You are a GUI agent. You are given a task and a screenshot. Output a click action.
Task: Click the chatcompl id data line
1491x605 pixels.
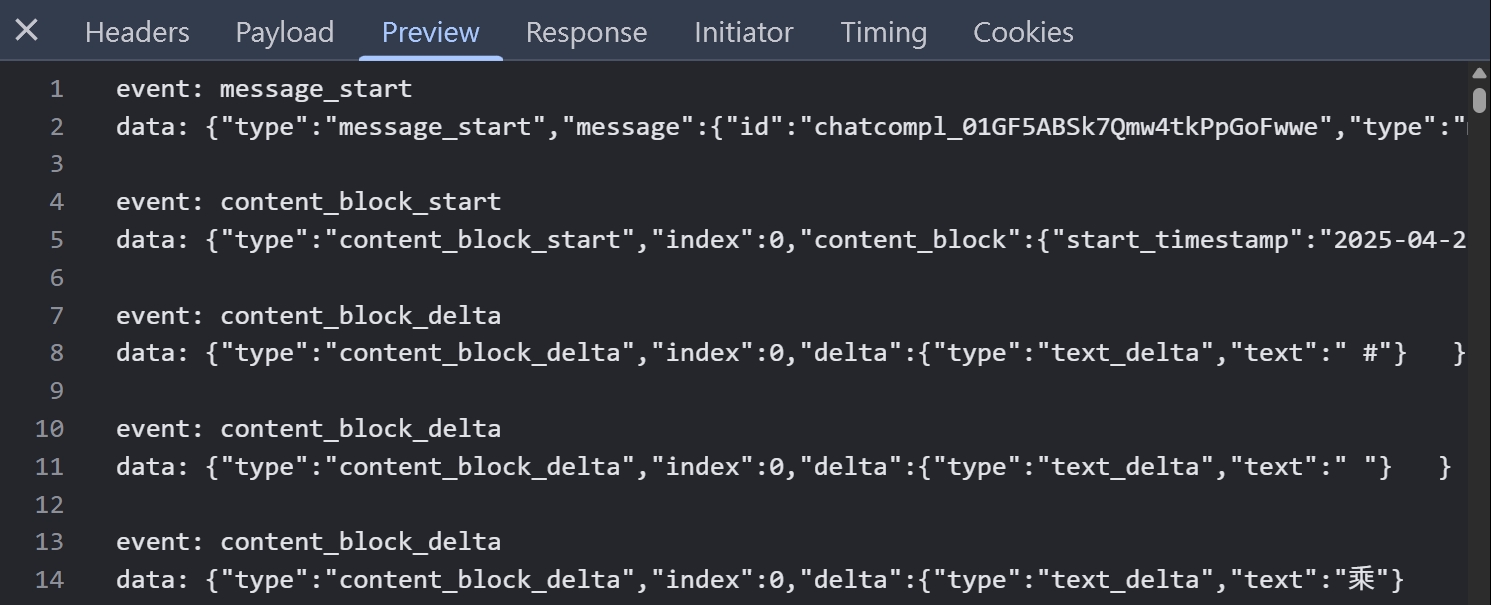[791, 127]
